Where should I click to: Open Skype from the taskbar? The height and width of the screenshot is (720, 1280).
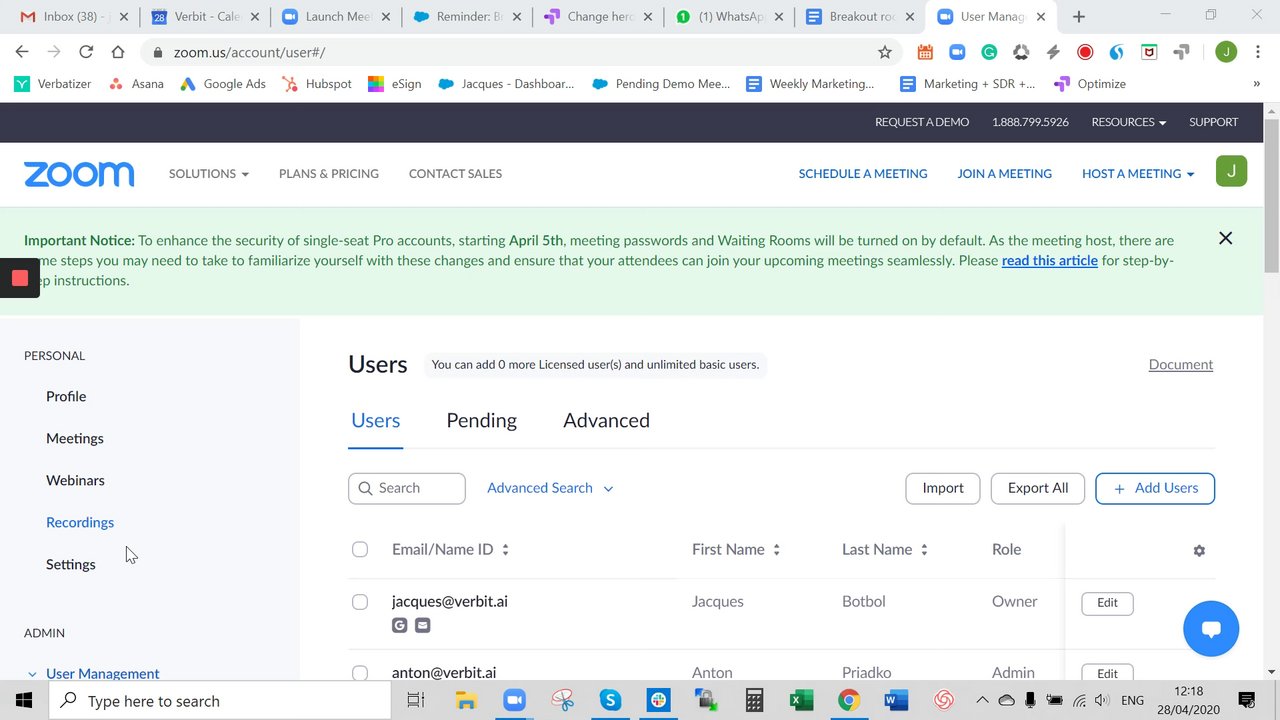pos(610,701)
